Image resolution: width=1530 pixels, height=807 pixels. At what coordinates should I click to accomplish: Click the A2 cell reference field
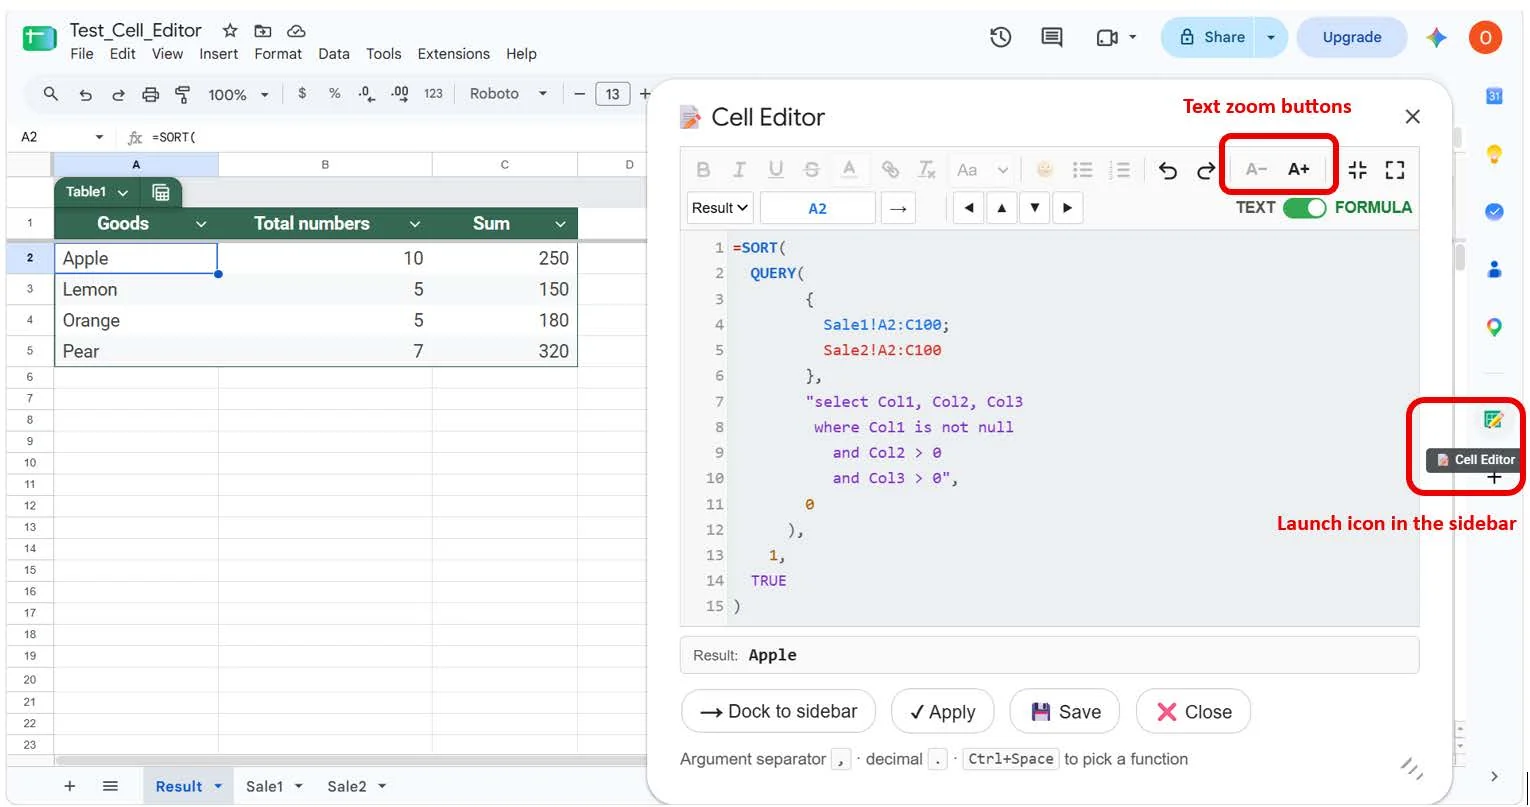(818, 208)
